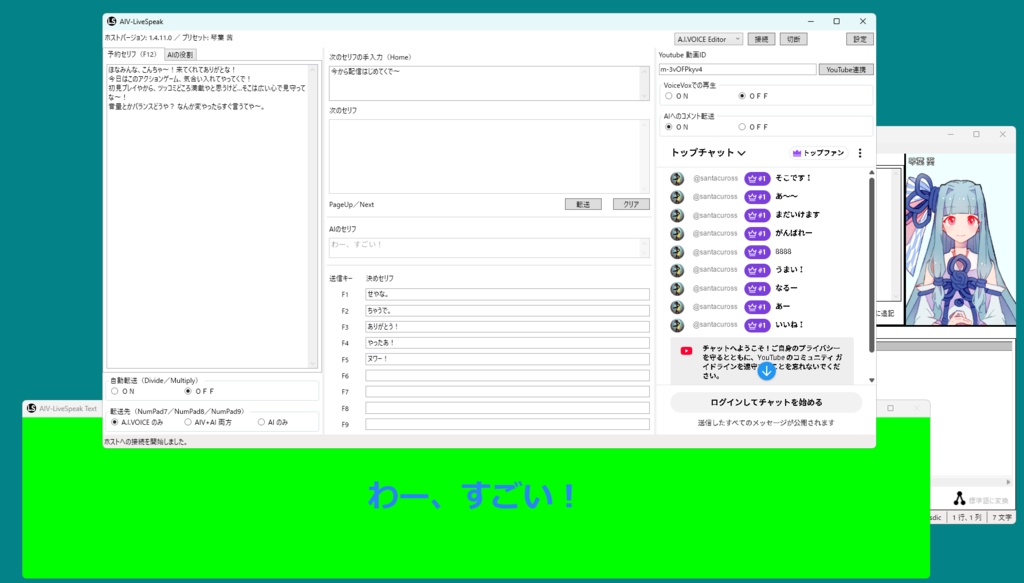Screen dimensions: 1024x583
Task: Click the 標準語に変換 icon in A.I.VOICE window
Action: pyautogui.click(x=959, y=499)
